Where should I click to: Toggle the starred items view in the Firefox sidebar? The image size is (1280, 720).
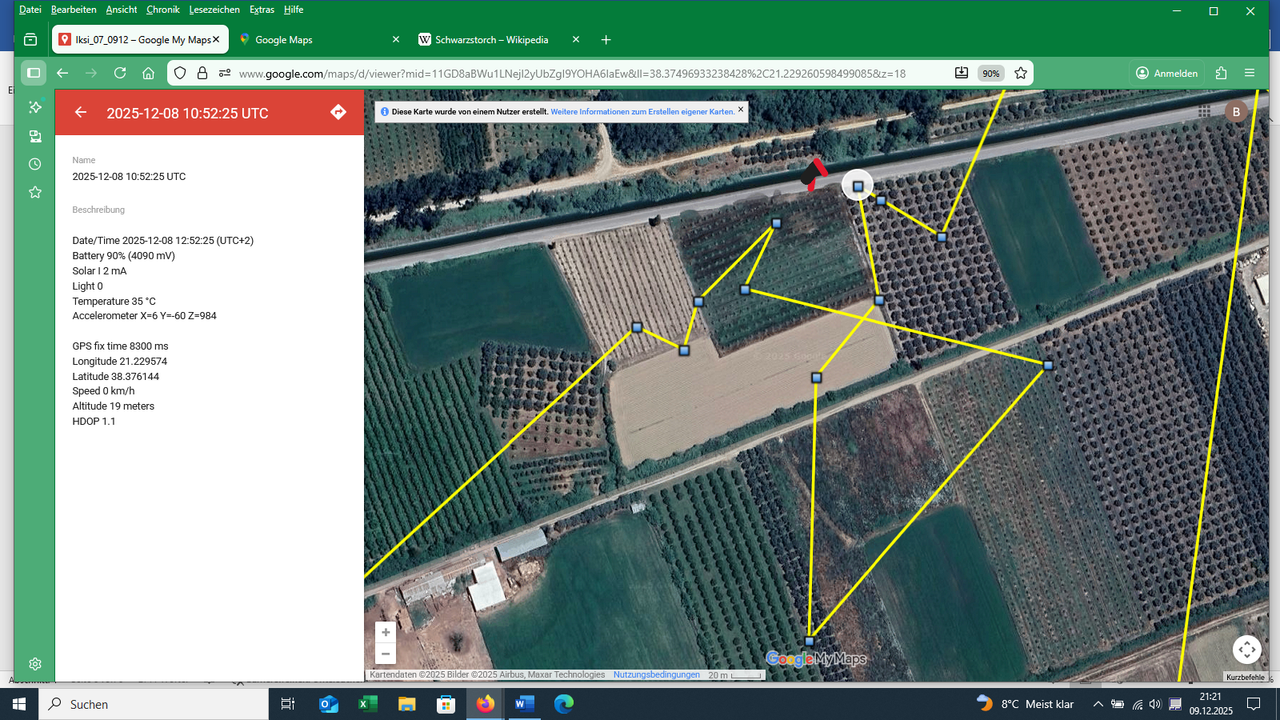(34, 191)
